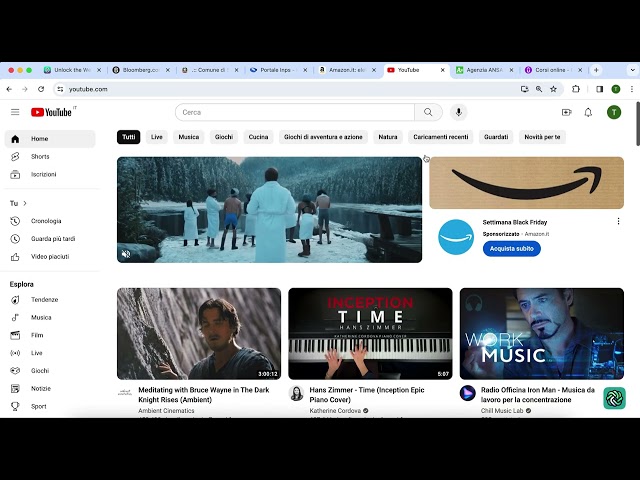Image resolution: width=640 pixels, height=480 pixels.
Task: Select the Tutti filter chip
Action: coord(129,137)
